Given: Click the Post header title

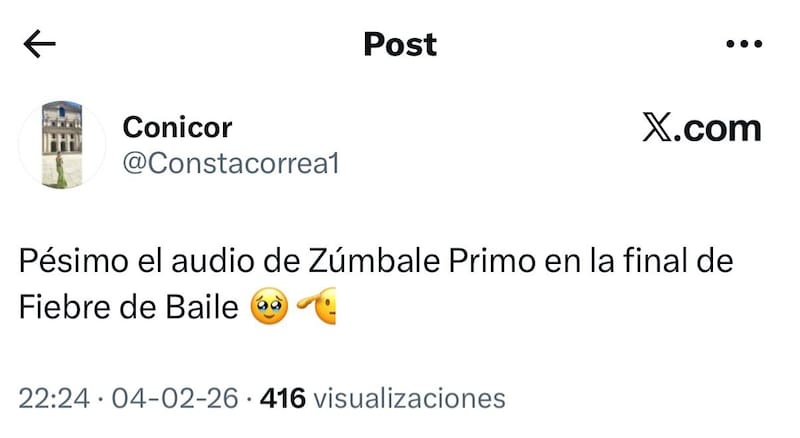Looking at the screenshot, I should point(400,44).
